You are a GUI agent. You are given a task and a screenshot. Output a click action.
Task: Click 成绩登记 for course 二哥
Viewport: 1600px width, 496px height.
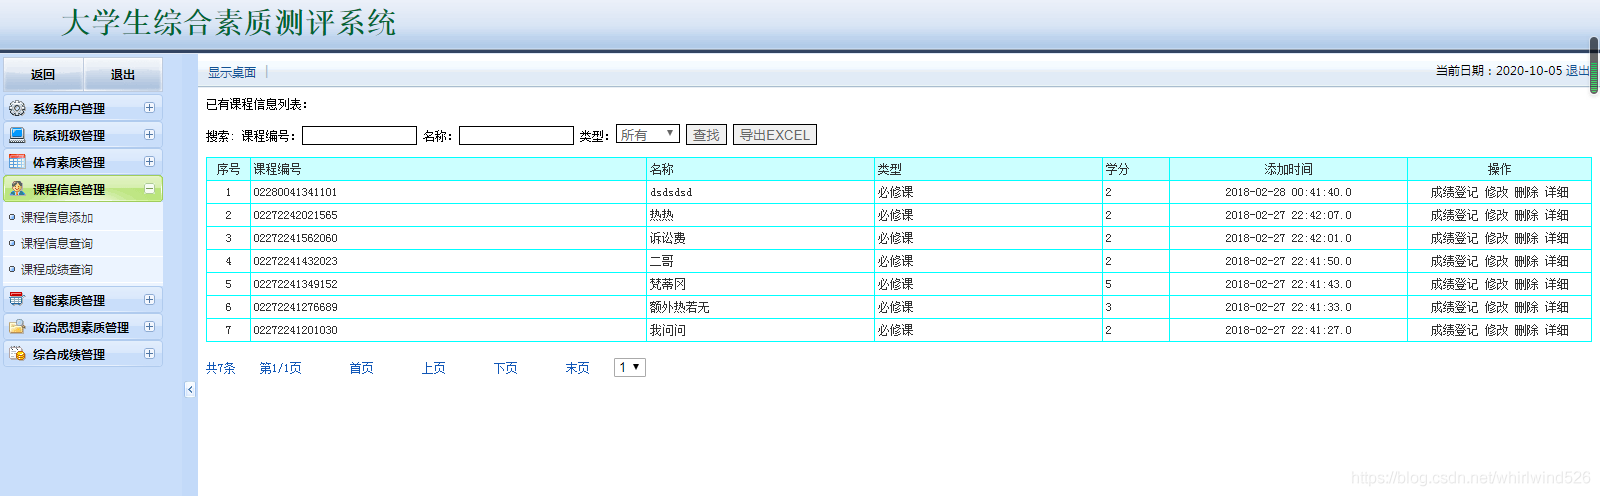(1454, 261)
